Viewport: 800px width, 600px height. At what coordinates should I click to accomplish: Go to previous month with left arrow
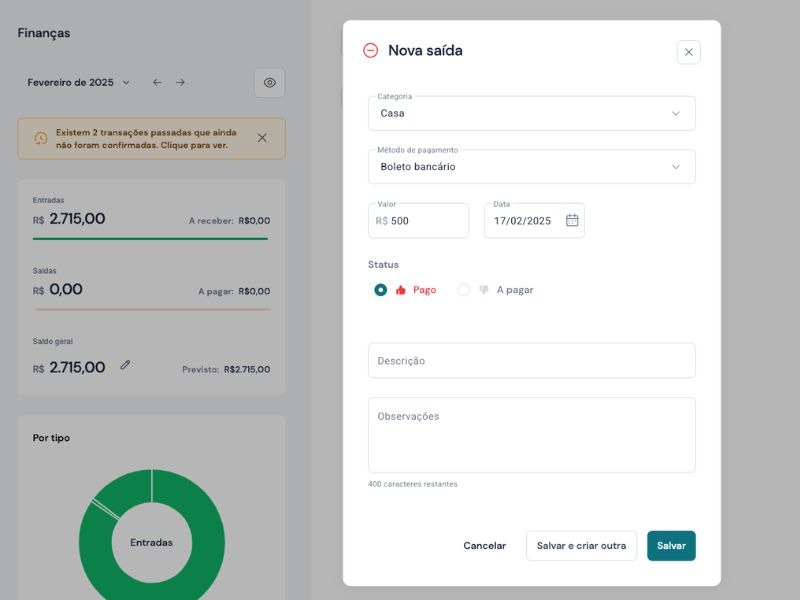click(157, 83)
